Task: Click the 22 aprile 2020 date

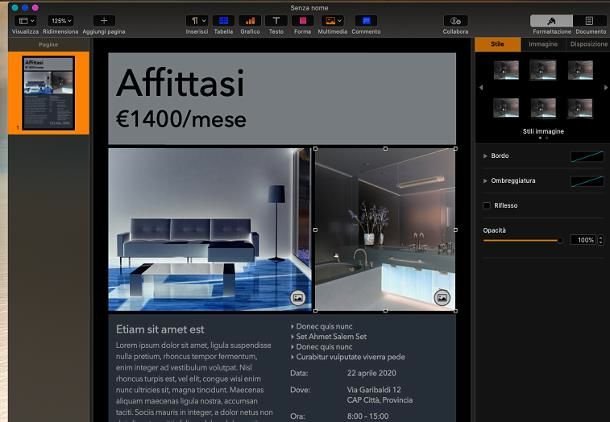Action: pyautogui.click(x=372, y=373)
